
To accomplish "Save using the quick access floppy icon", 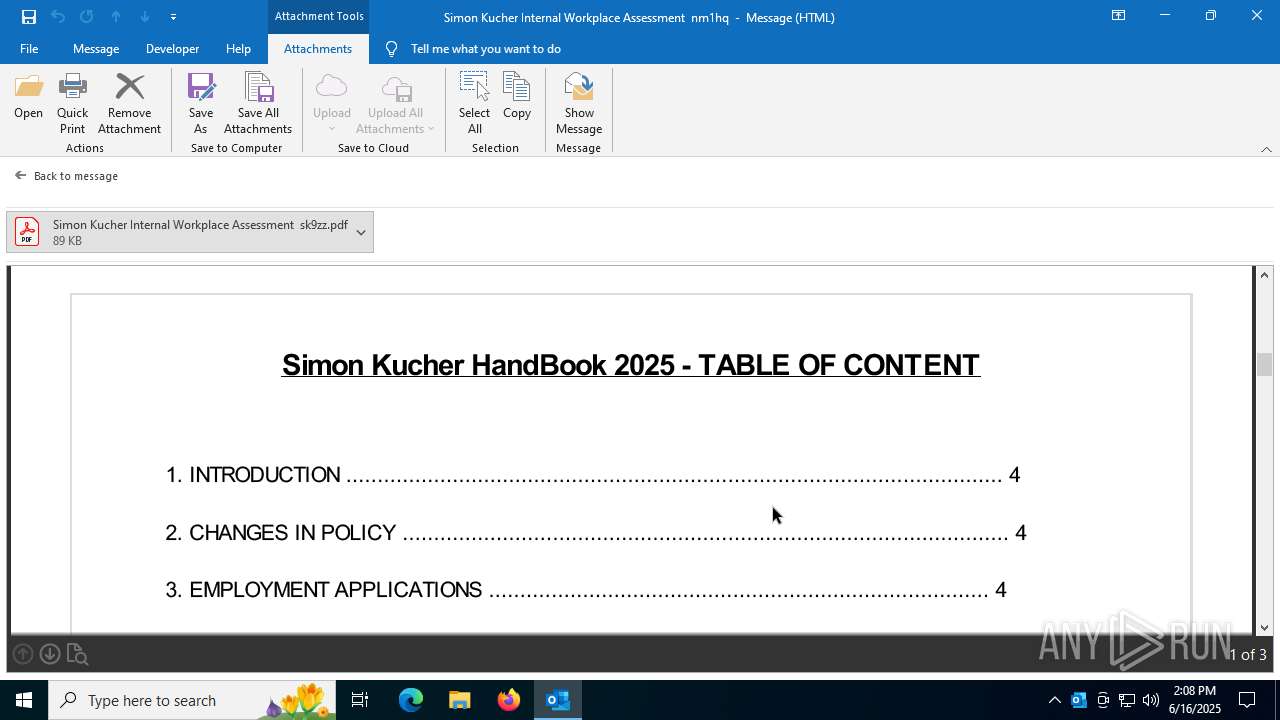I will (x=29, y=17).
